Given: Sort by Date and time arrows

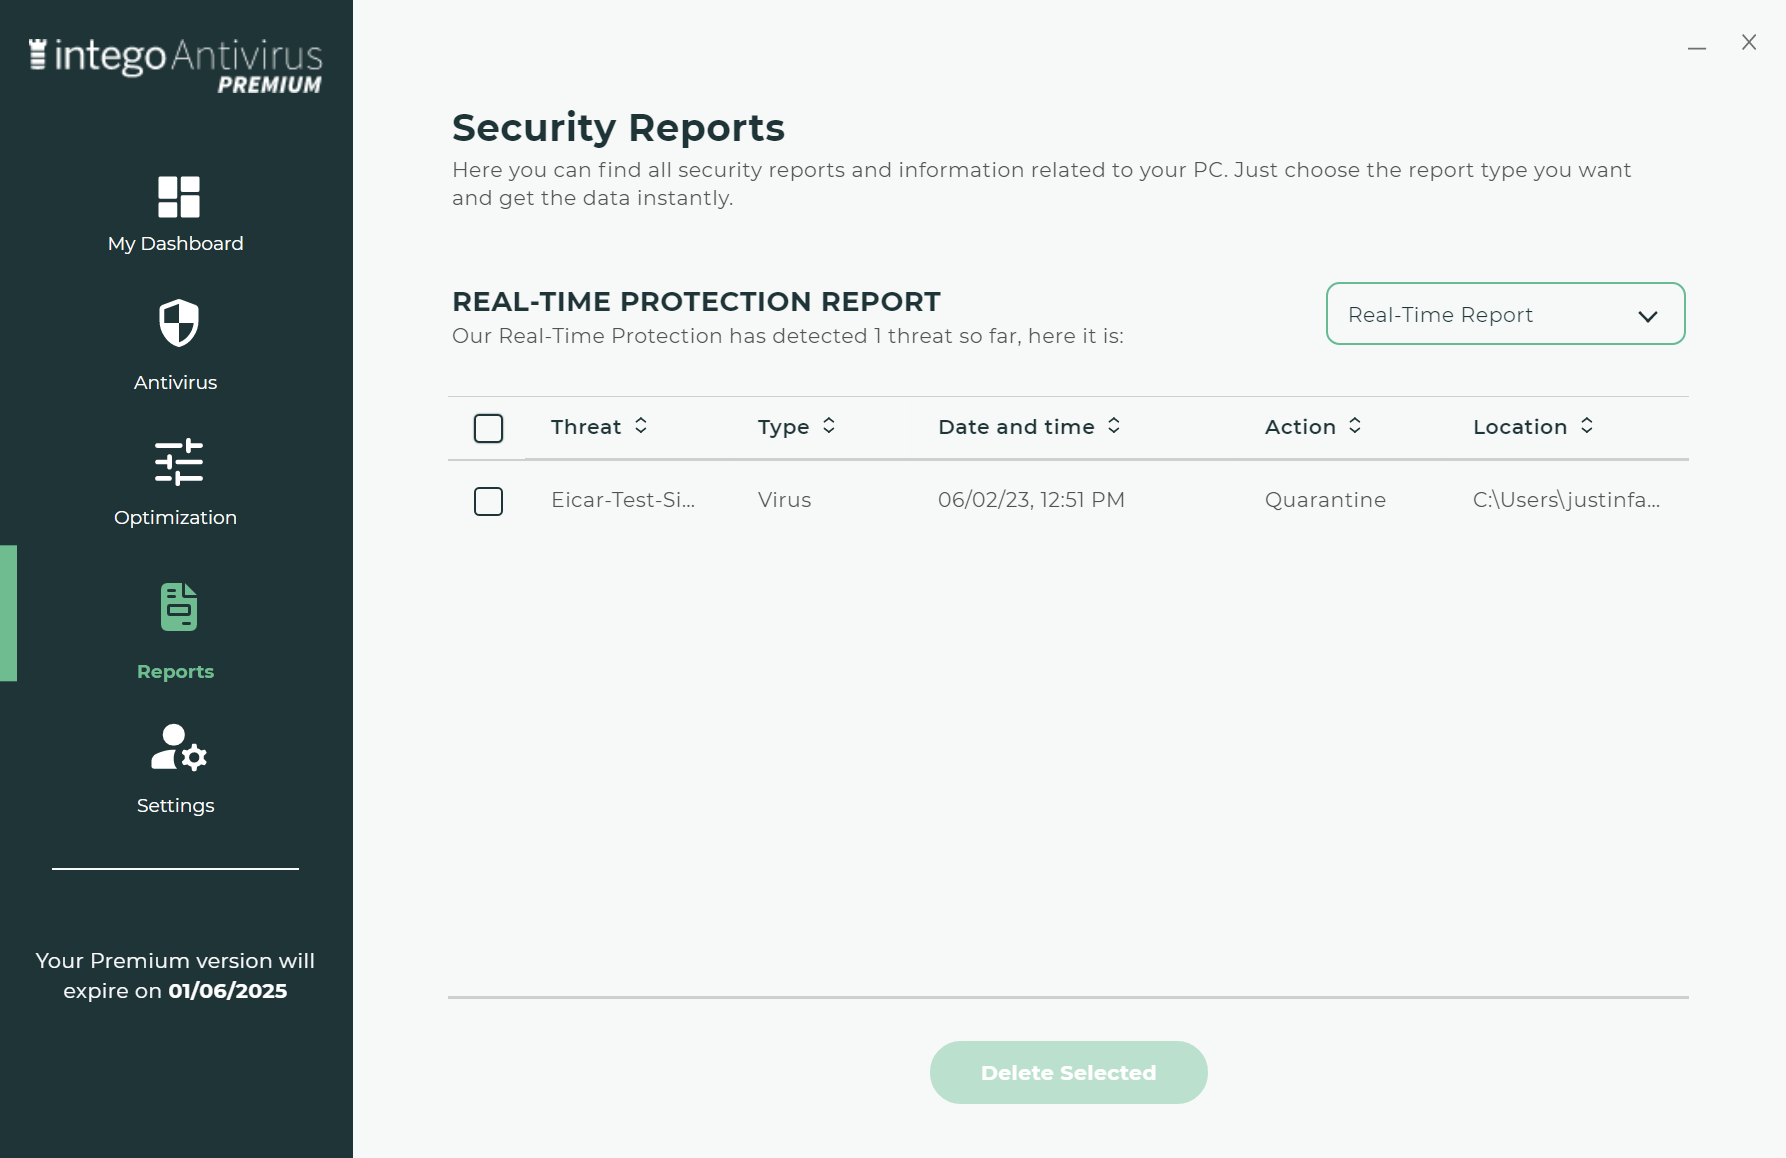Looking at the screenshot, I should [x=1114, y=426].
